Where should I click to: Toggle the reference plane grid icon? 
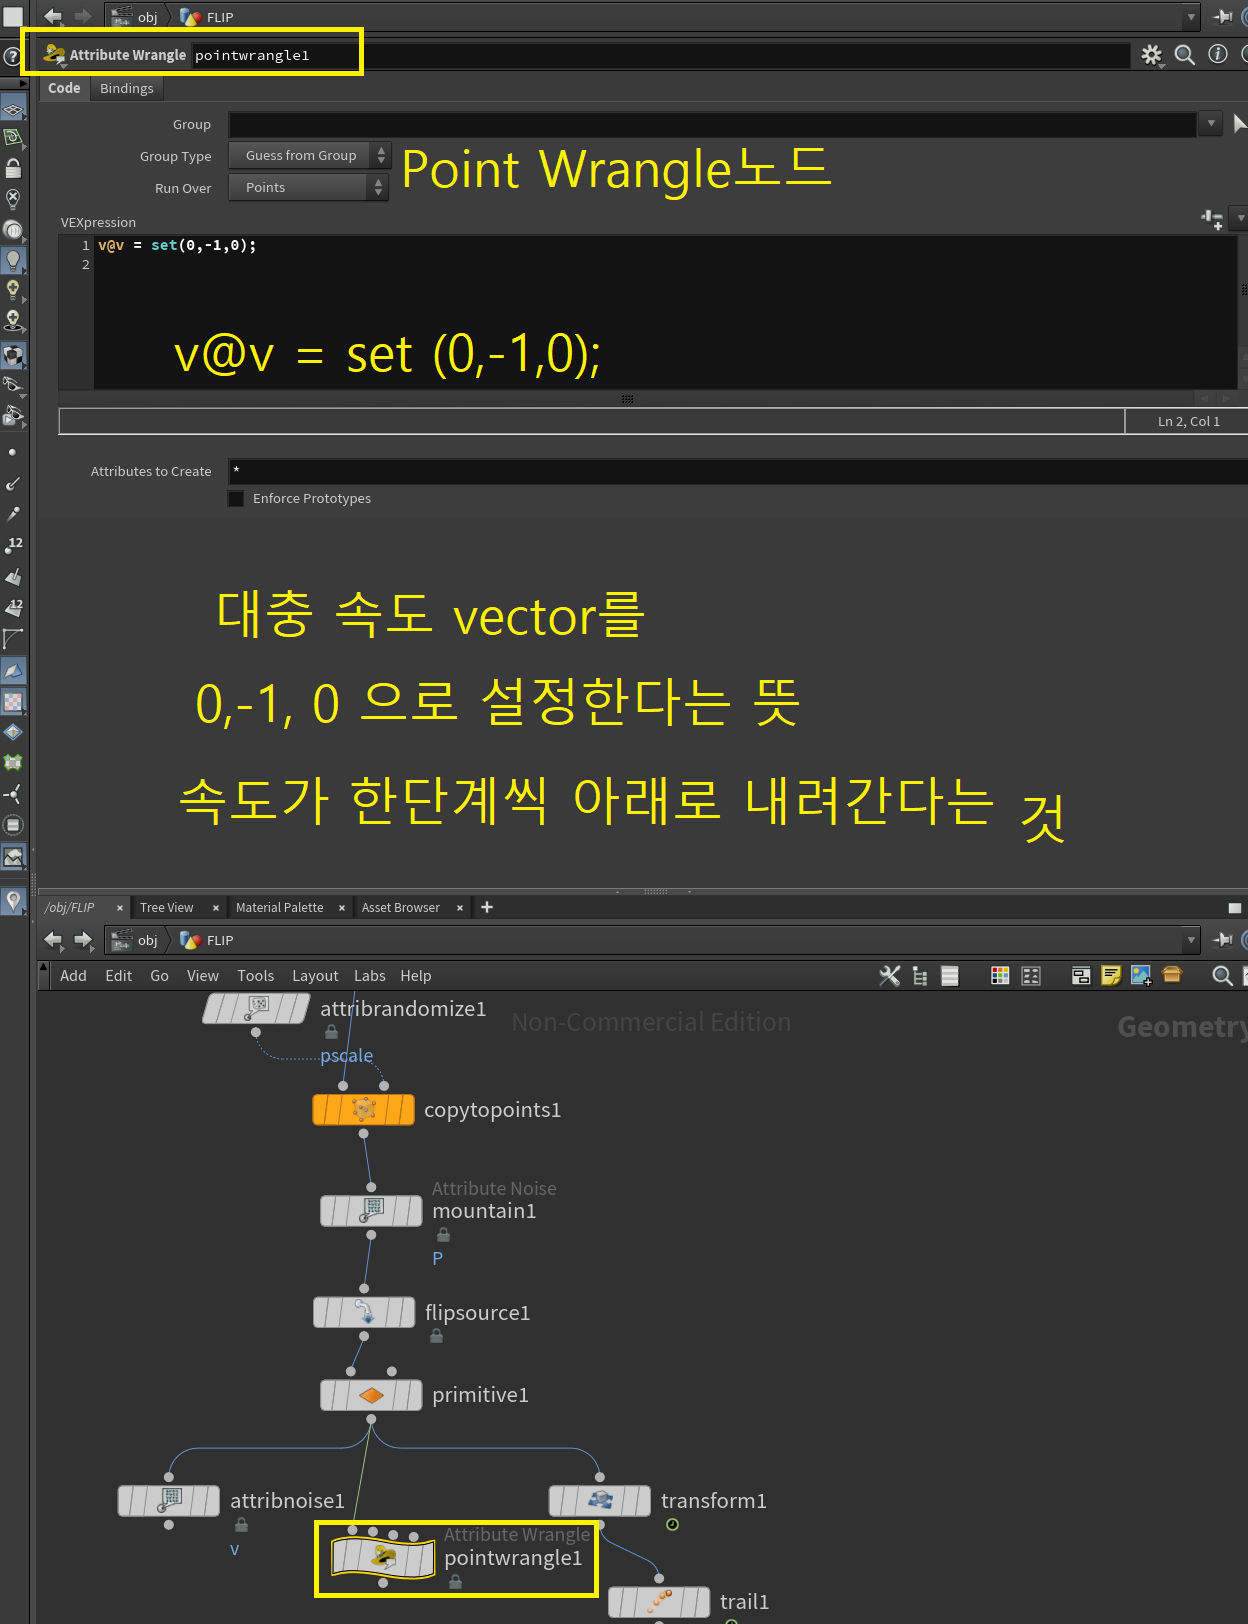(13, 109)
